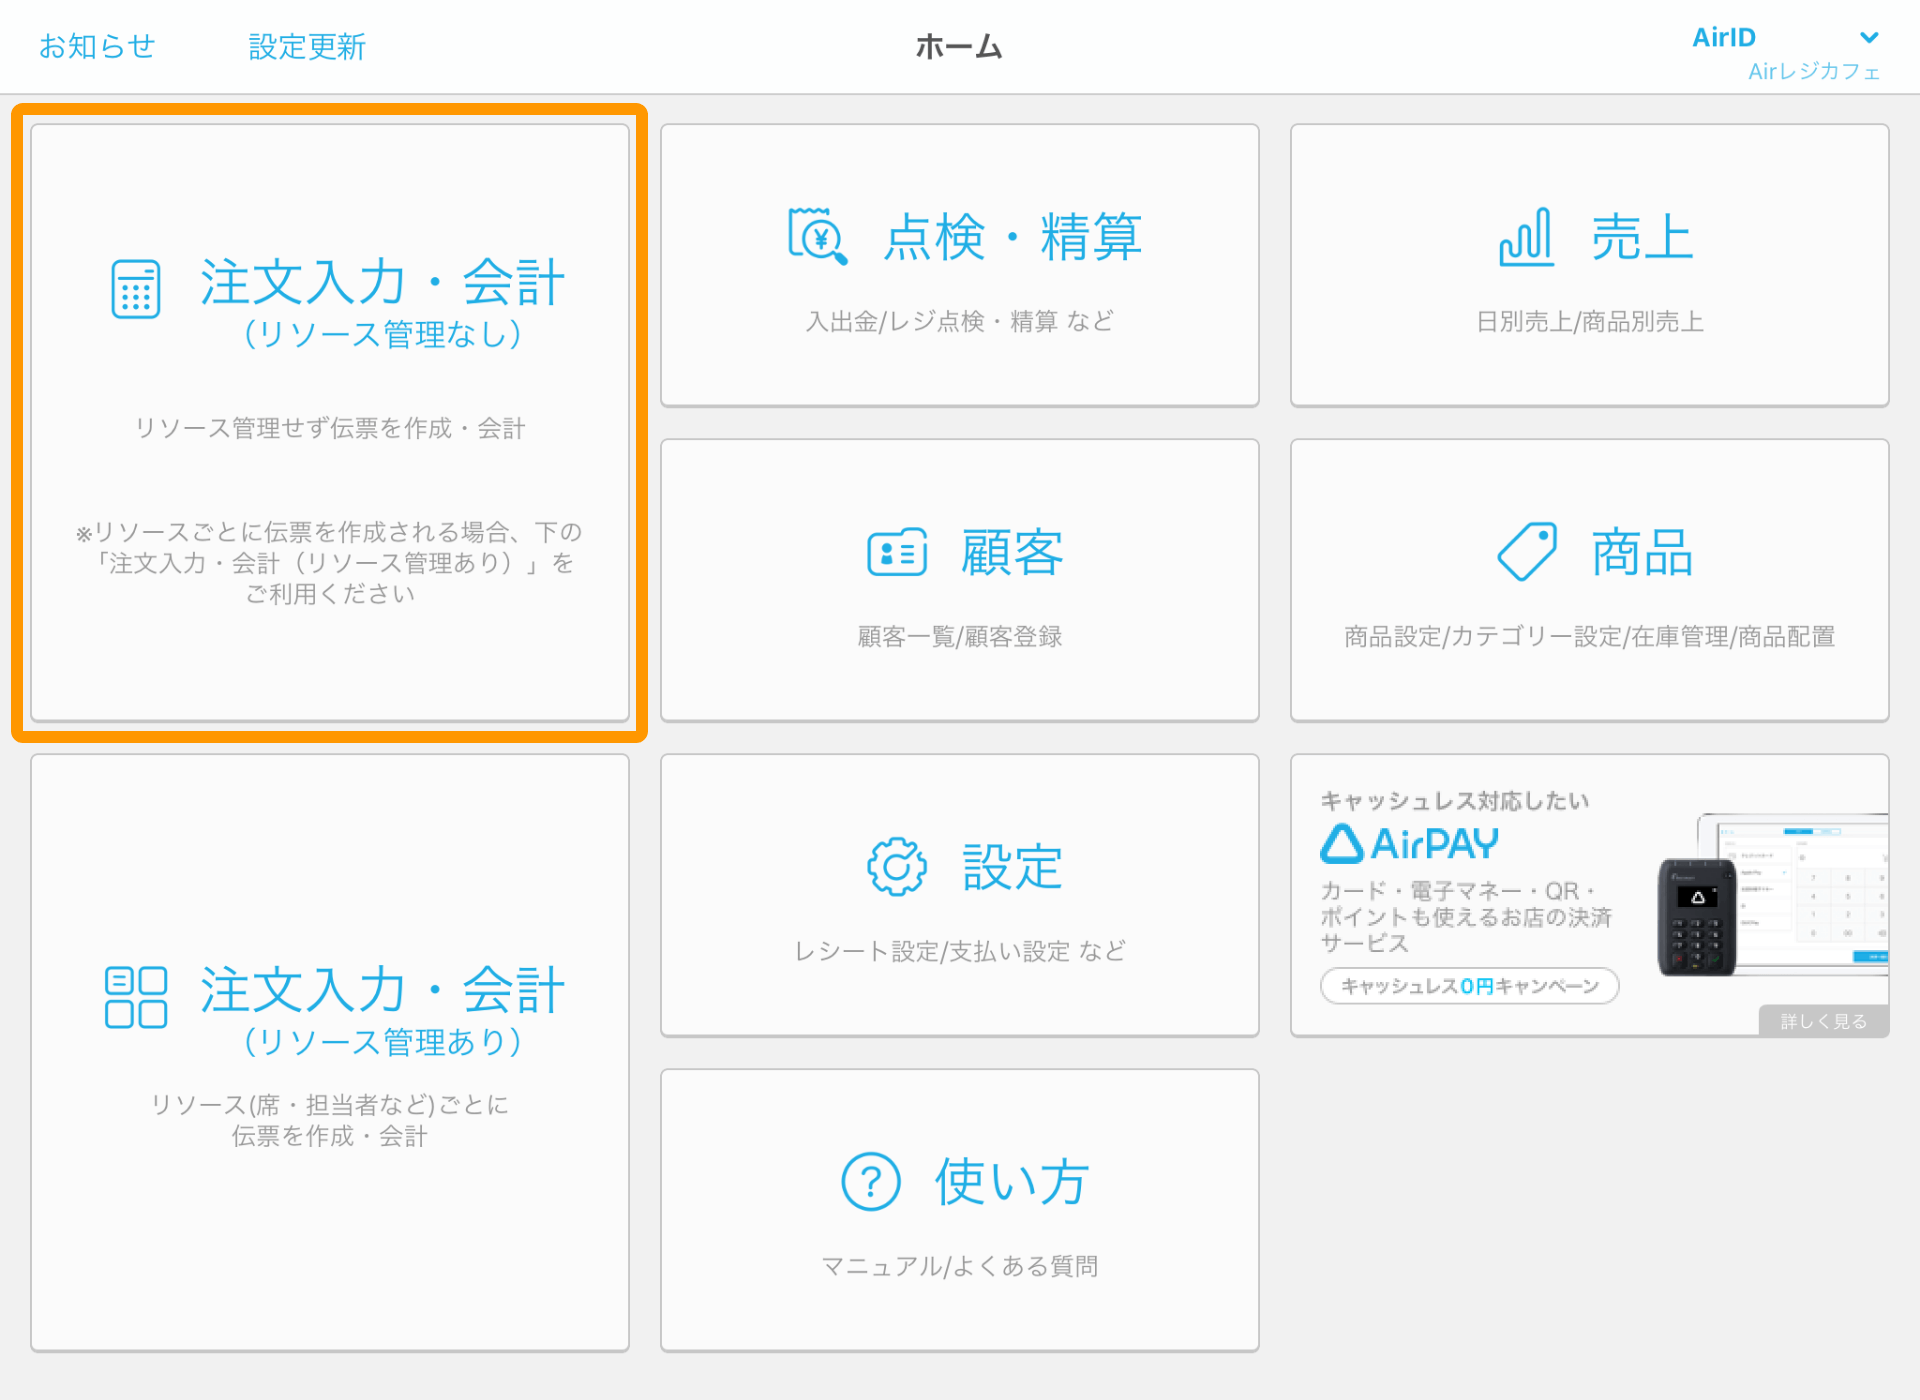The height and width of the screenshot is (1400, 1920).
Task: Open the 点検・精算 tile title
Action: (x=1012, y=237)
